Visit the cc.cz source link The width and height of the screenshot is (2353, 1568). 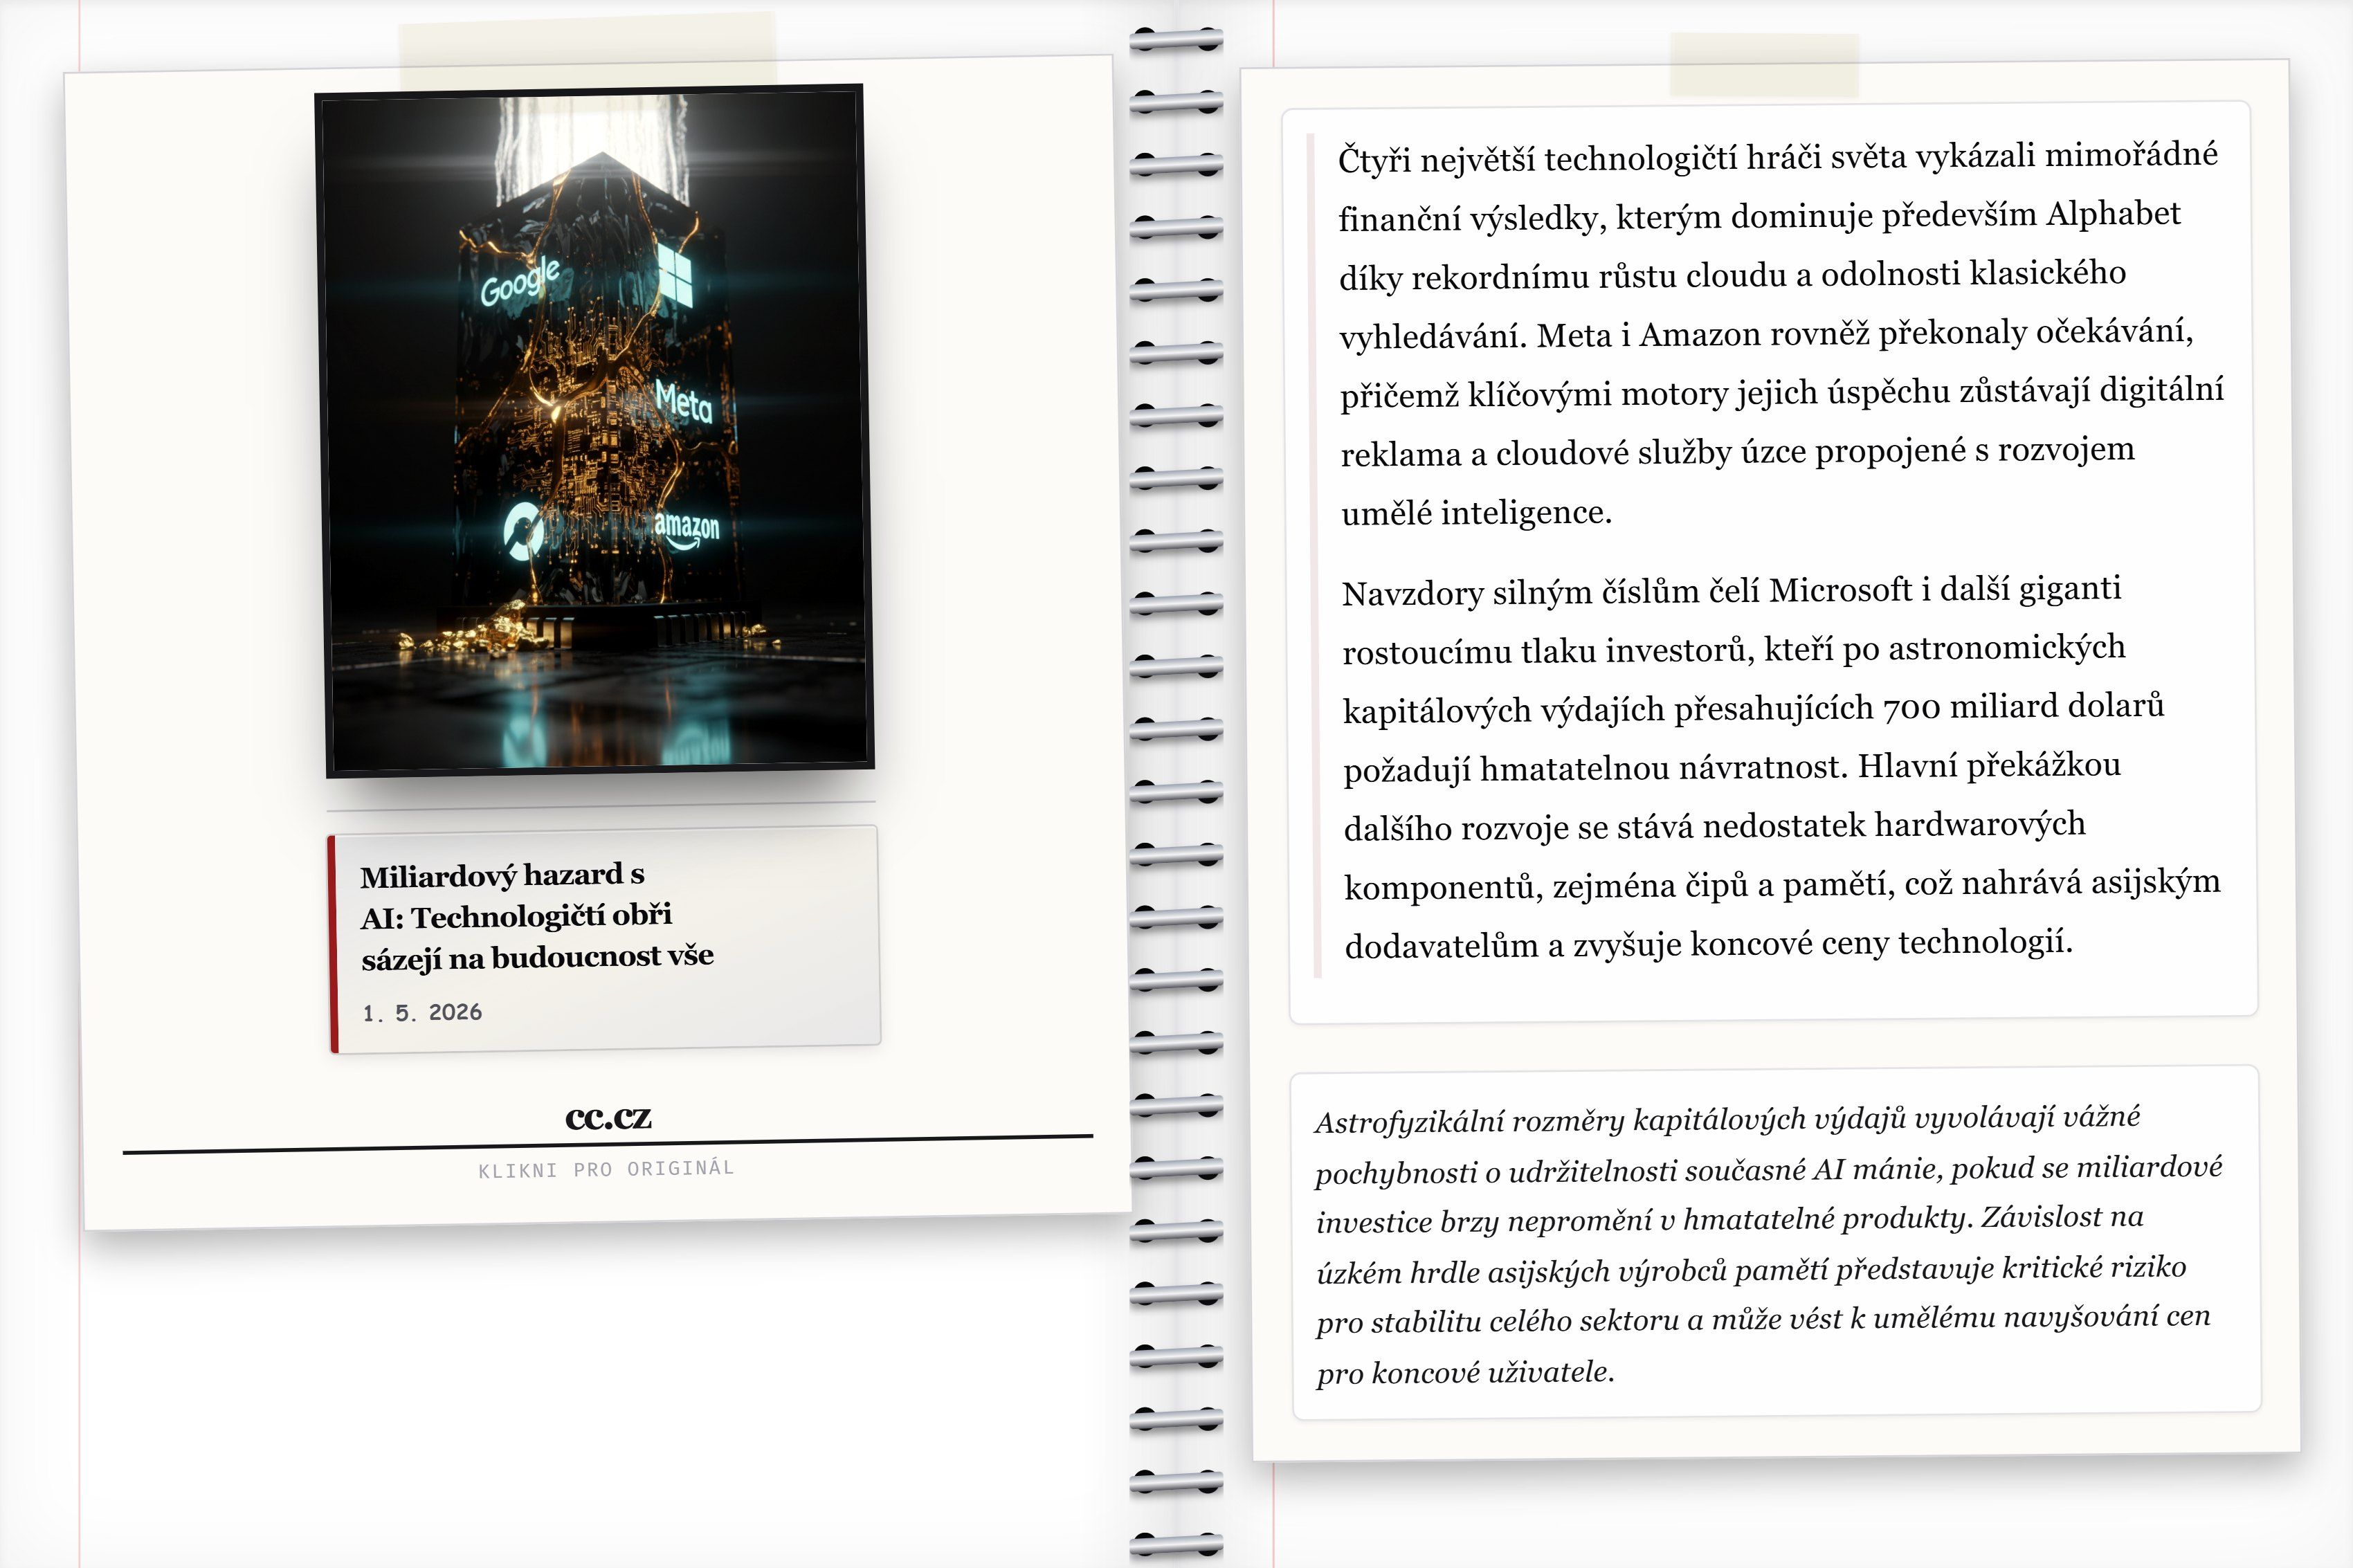pos(608,1117)
